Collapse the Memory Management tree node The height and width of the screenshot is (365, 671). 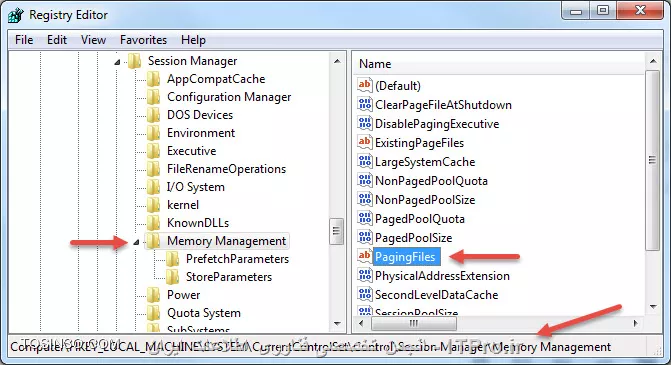pos(136,242)
